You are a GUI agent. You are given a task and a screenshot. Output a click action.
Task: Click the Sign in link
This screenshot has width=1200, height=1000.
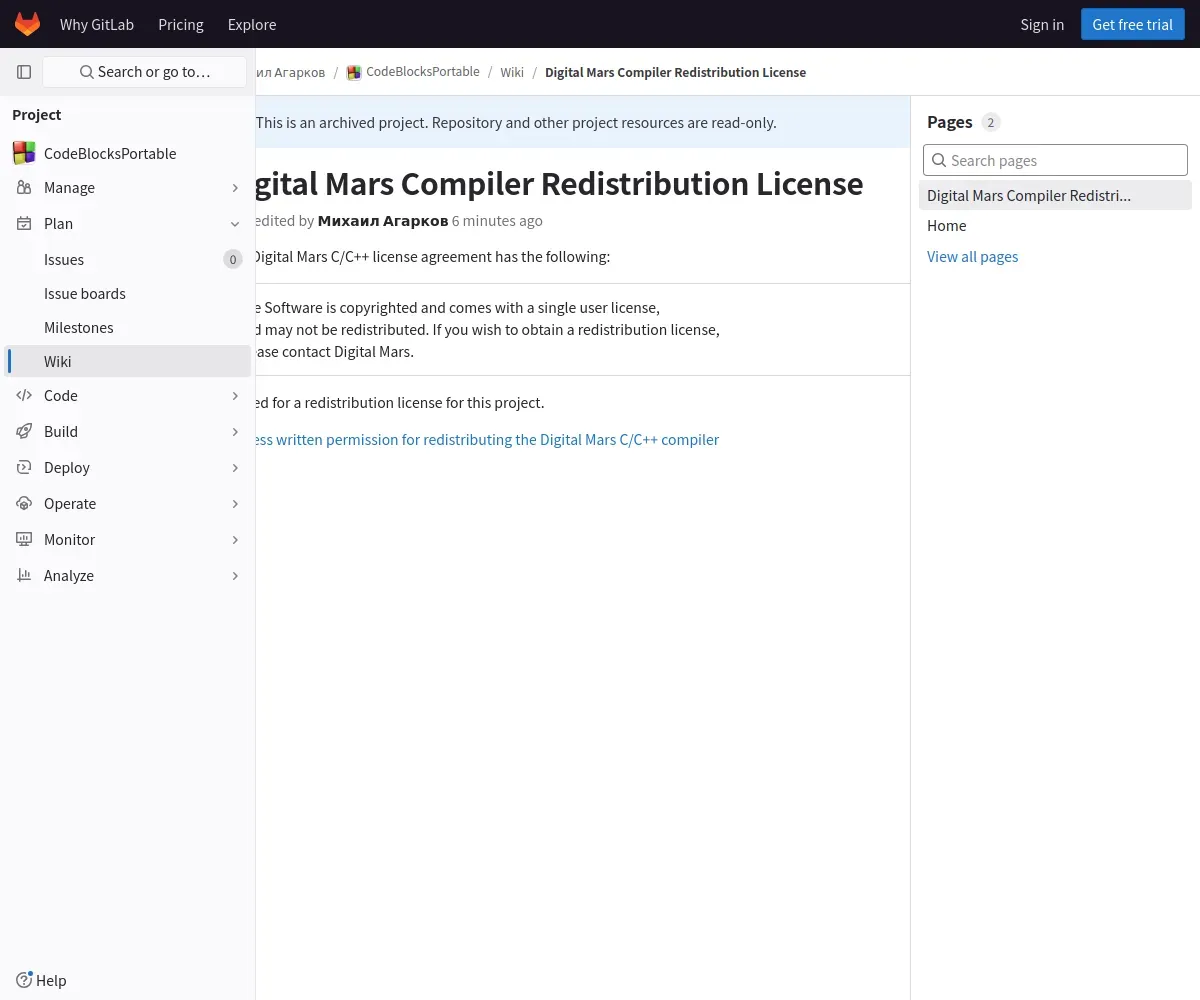point(1042,24)
